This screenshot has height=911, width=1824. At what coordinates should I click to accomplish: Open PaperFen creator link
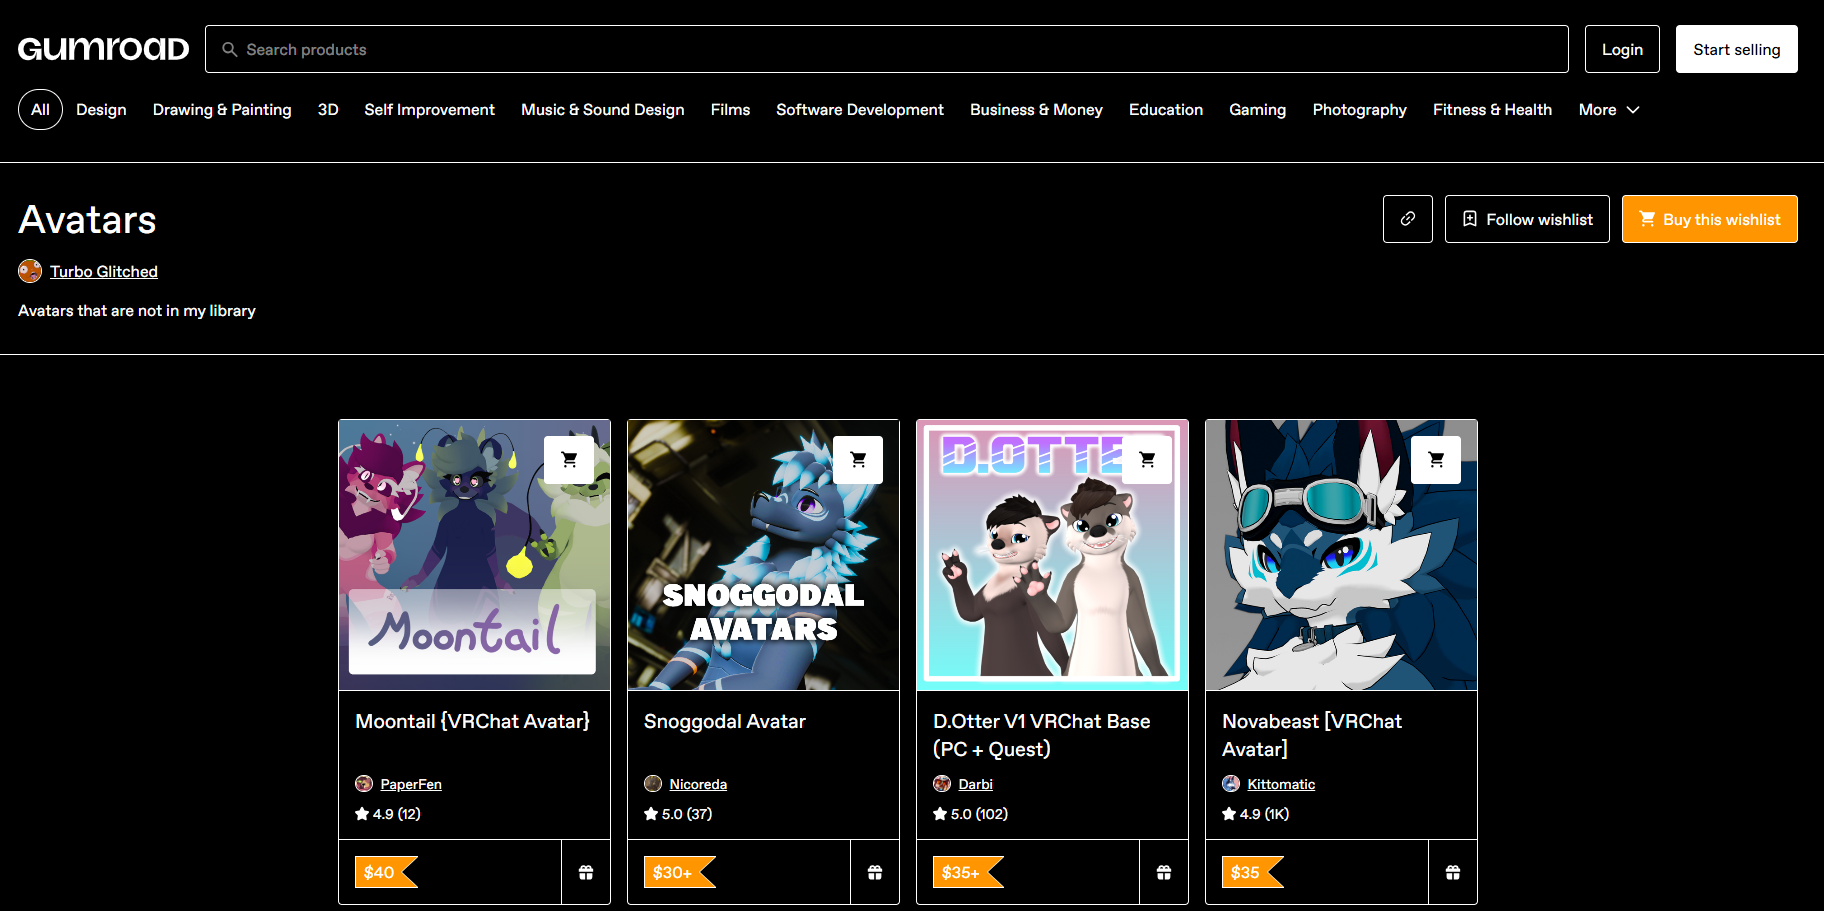click(x=411, y=784)
